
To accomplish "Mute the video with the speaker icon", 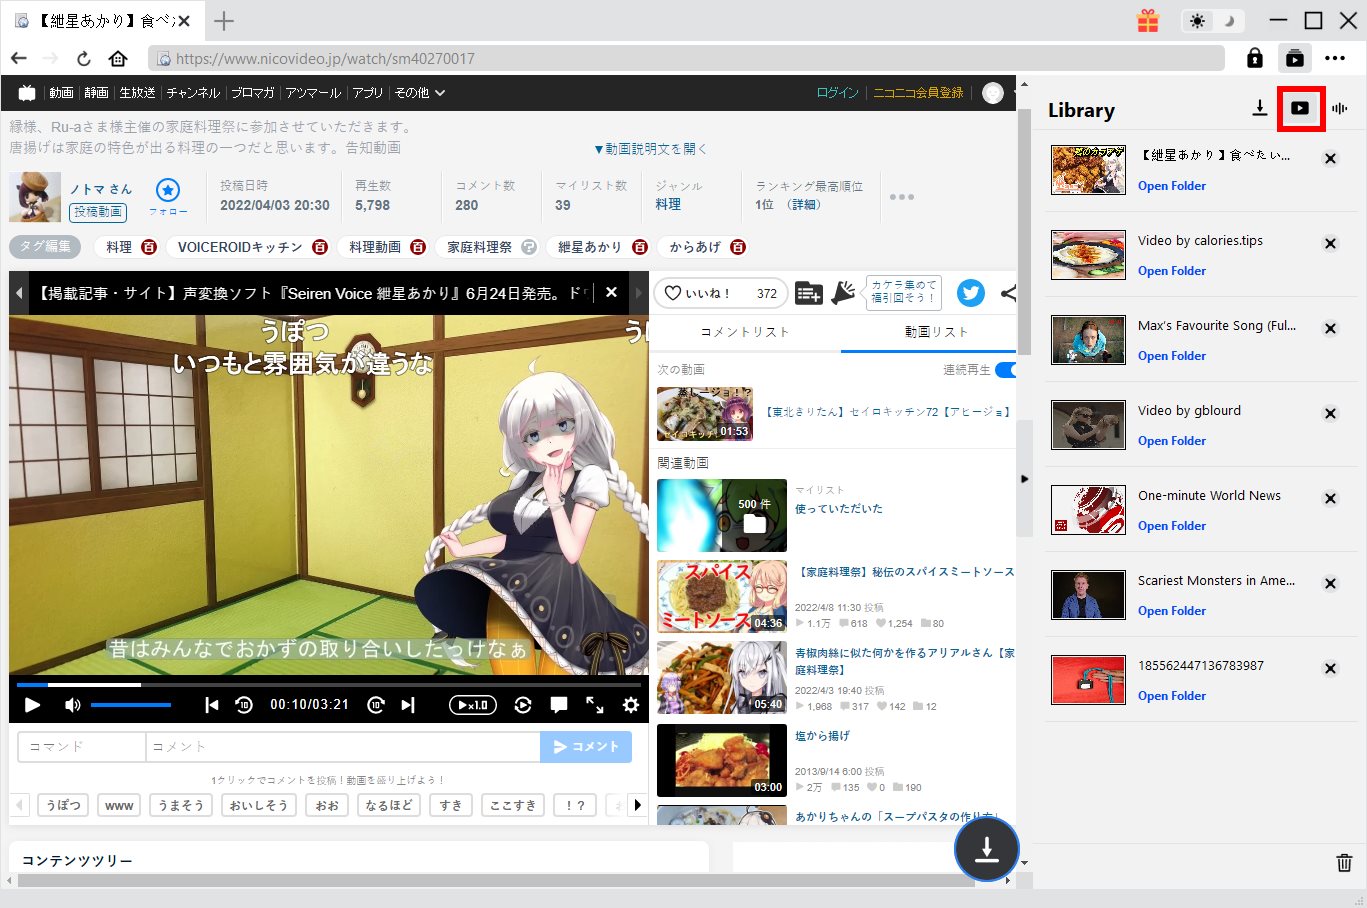I will click(x=70, y=705).
